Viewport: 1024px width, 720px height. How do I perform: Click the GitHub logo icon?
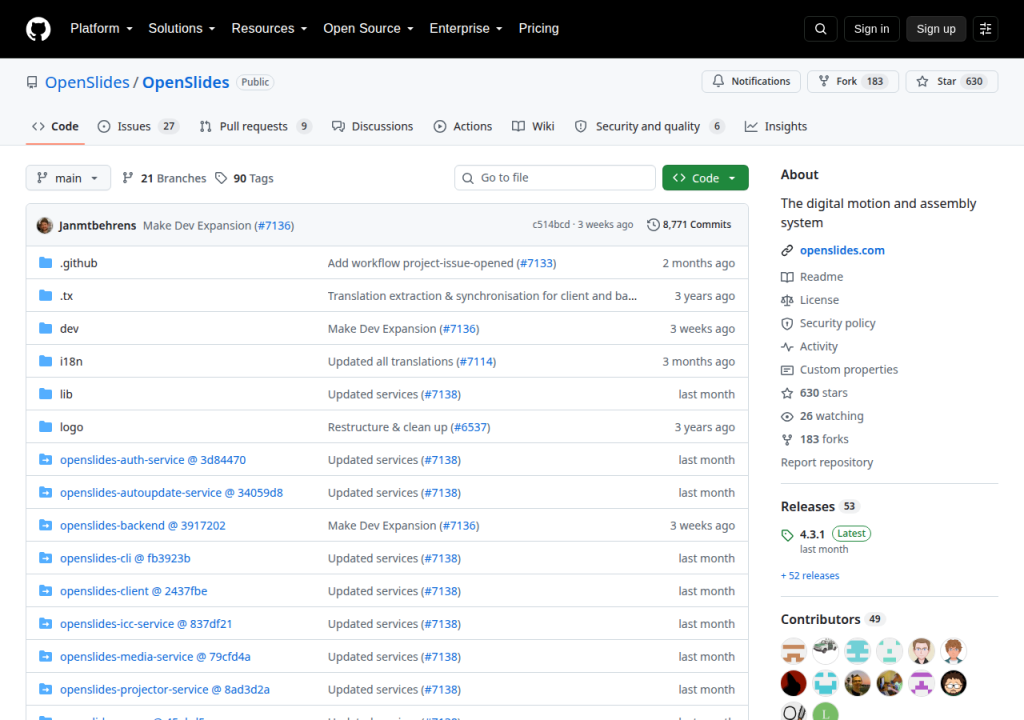point(38,29)
